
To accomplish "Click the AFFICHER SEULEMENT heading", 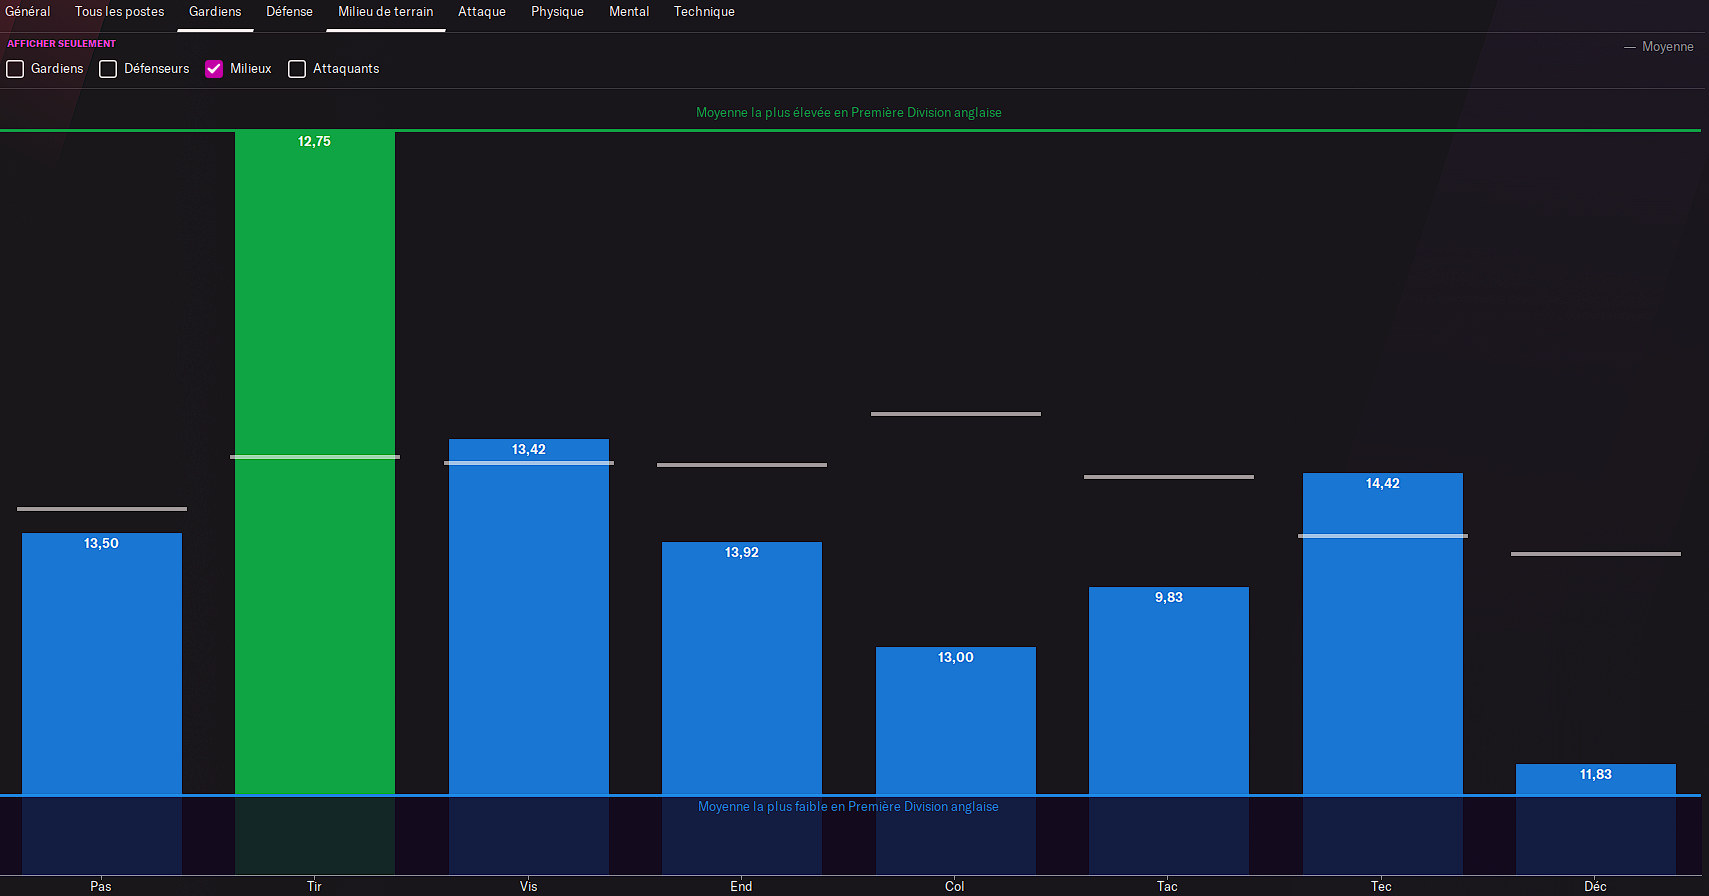I will [62, 44].
